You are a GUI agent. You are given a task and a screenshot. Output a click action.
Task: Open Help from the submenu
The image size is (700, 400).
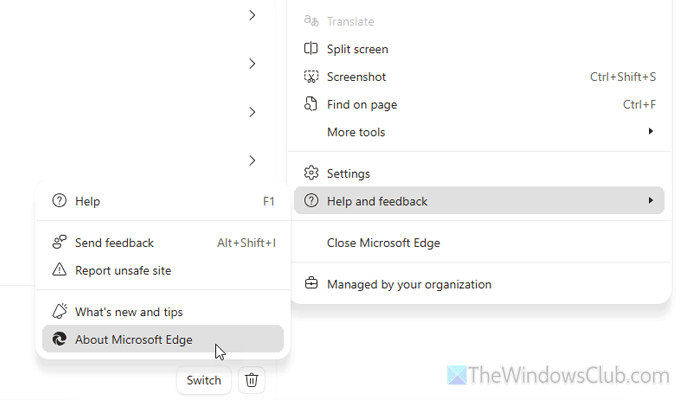pos(163,201)
